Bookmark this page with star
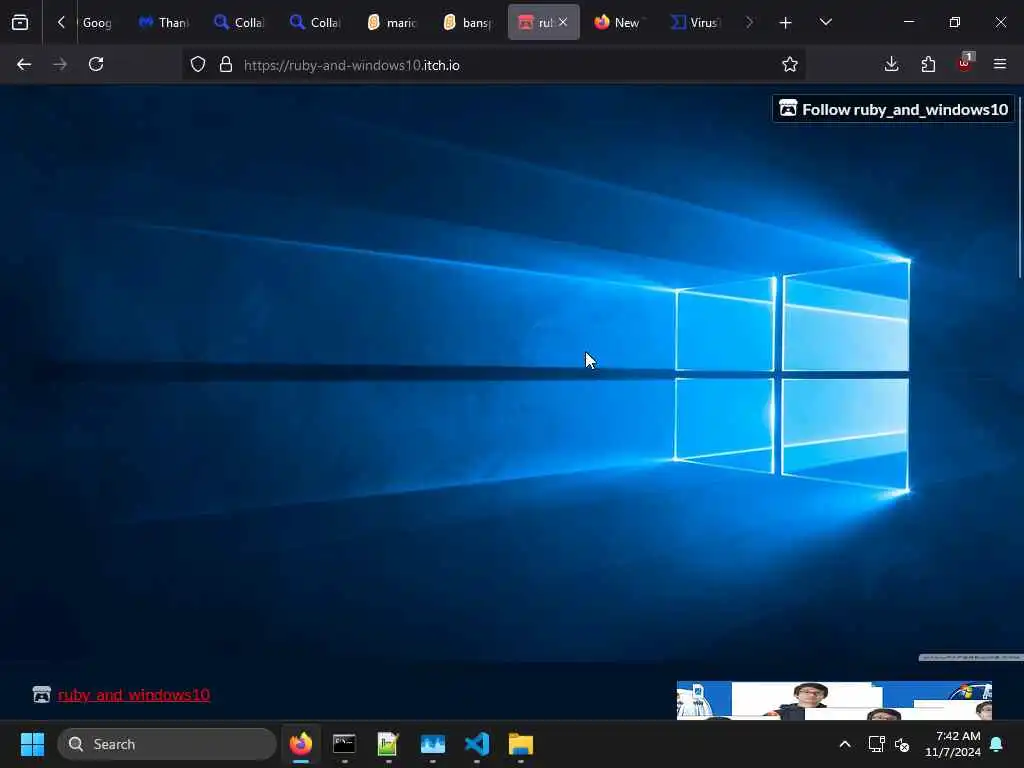The image size is (1024, 768). 790,65
